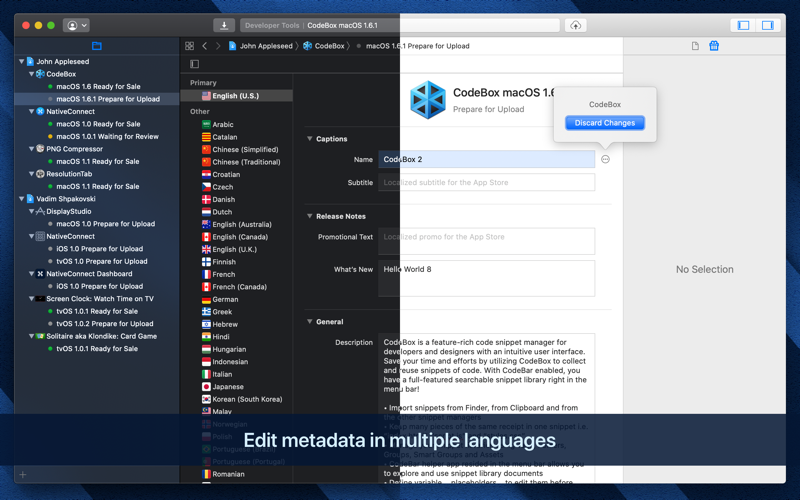This screenshot has height=500, width=800.
Task: Toggle the right inspector panel button
Action: 767,25
